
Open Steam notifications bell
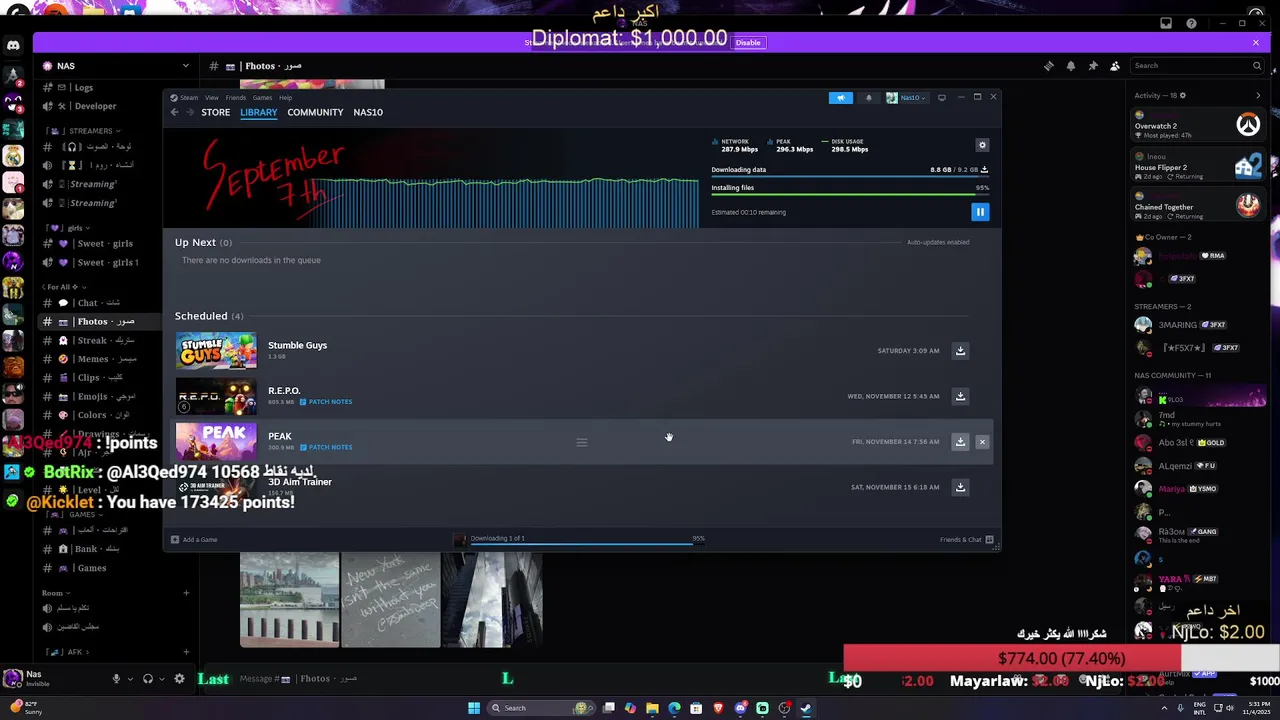pos(868,98)
